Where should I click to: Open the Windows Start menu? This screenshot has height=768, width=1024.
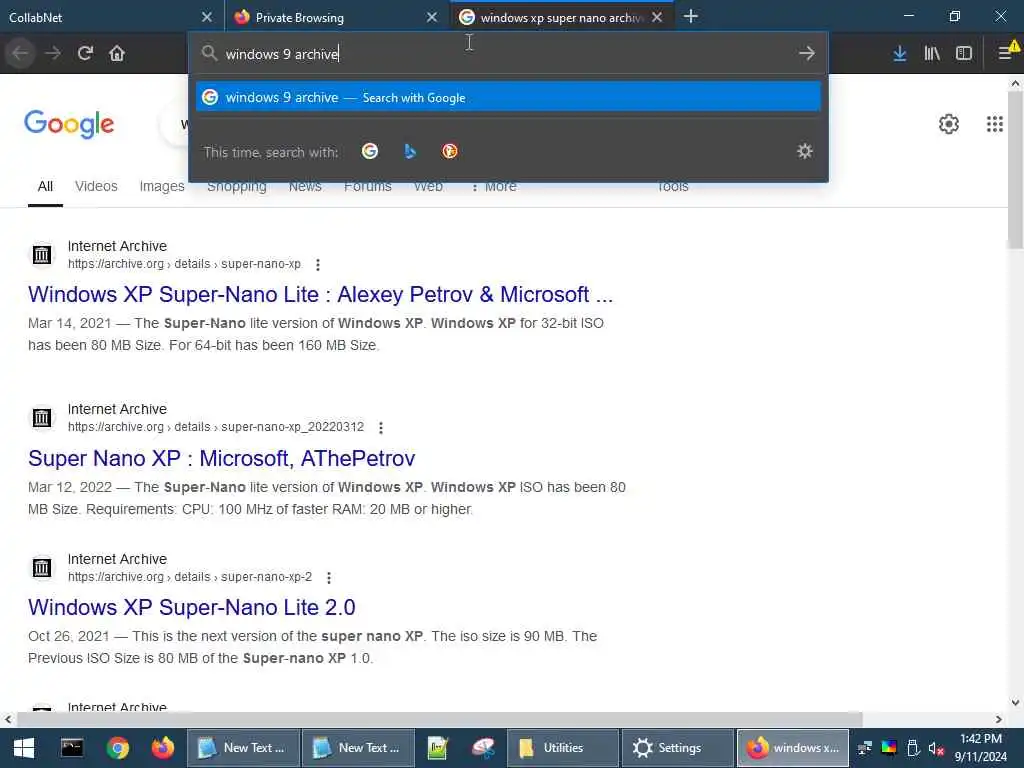tap(24, 748)
